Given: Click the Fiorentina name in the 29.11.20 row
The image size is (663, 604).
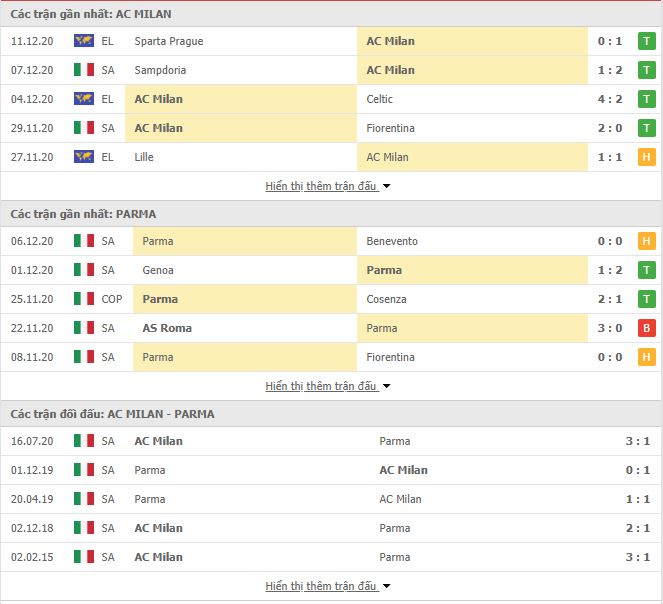Looking at the screenshot, I should coord(390,128).
